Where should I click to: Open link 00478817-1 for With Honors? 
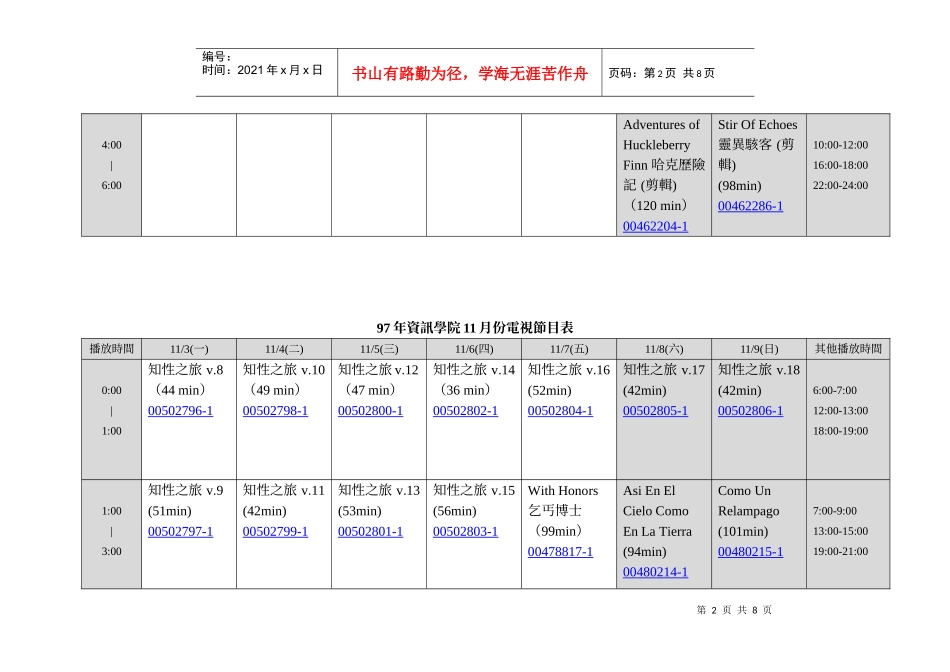click(560, 552)
